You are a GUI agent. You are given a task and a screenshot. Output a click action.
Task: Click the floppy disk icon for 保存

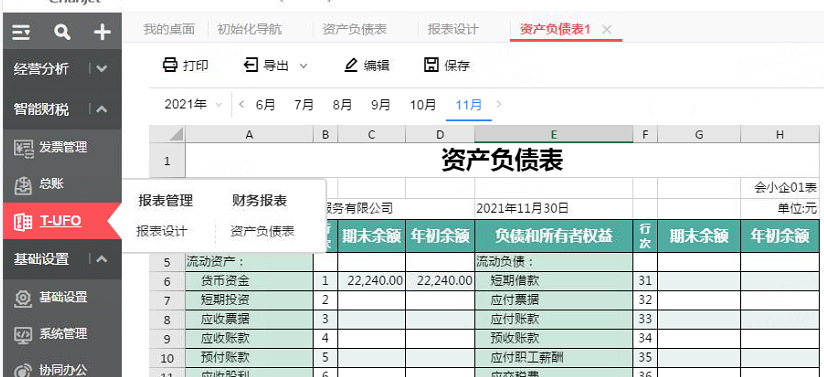(431, 65)
